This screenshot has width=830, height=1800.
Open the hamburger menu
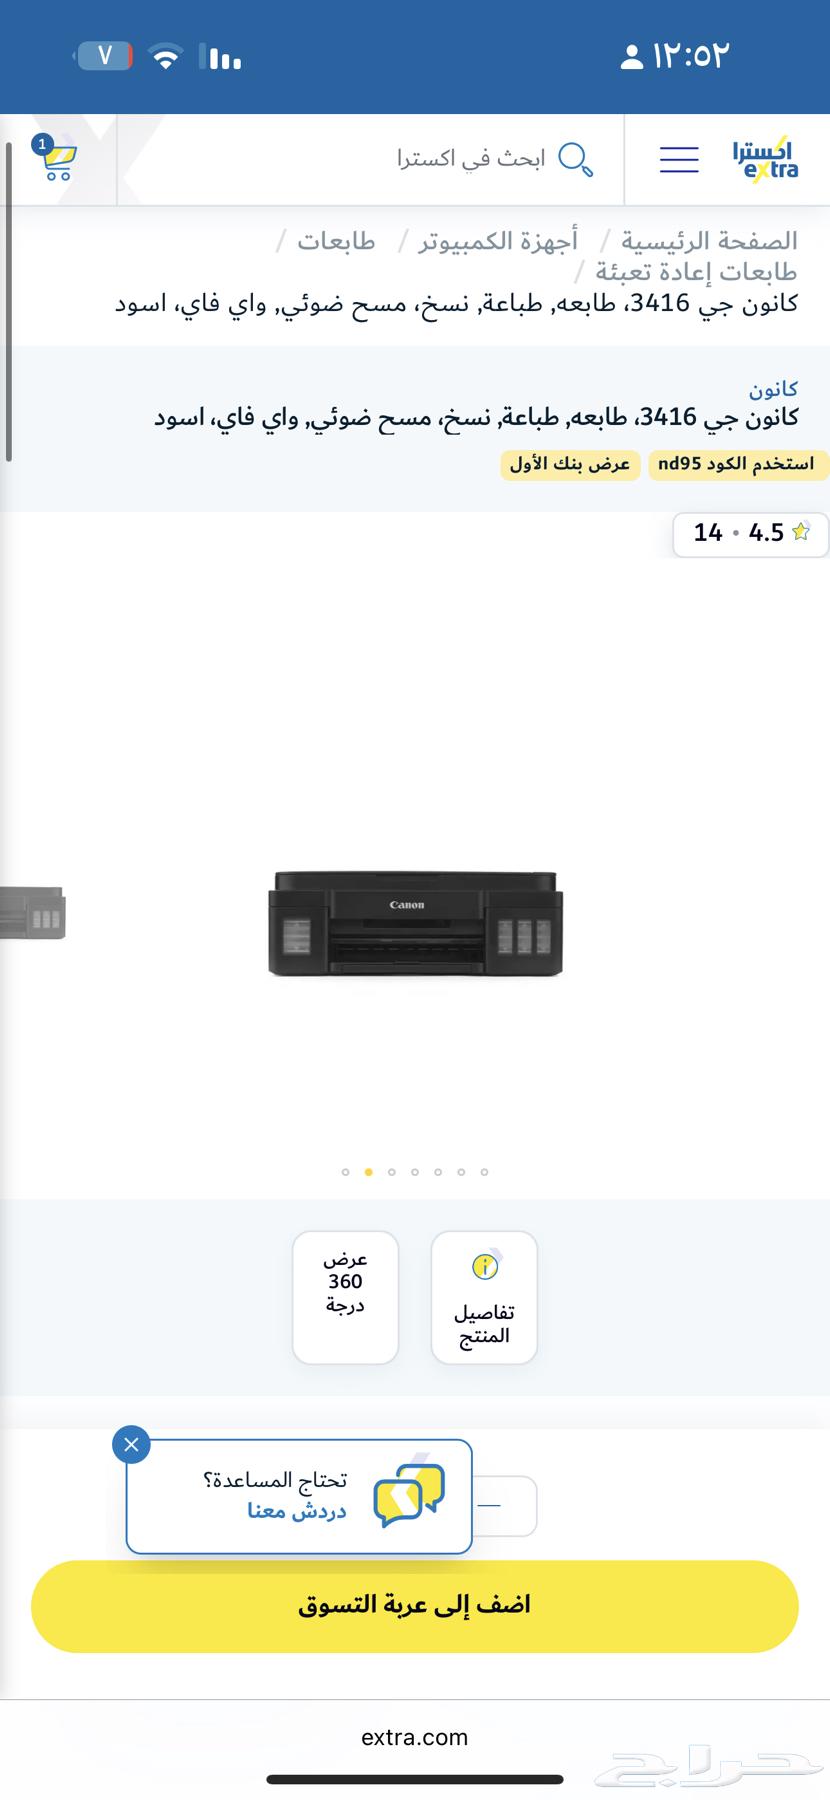(x=679, y=160)
